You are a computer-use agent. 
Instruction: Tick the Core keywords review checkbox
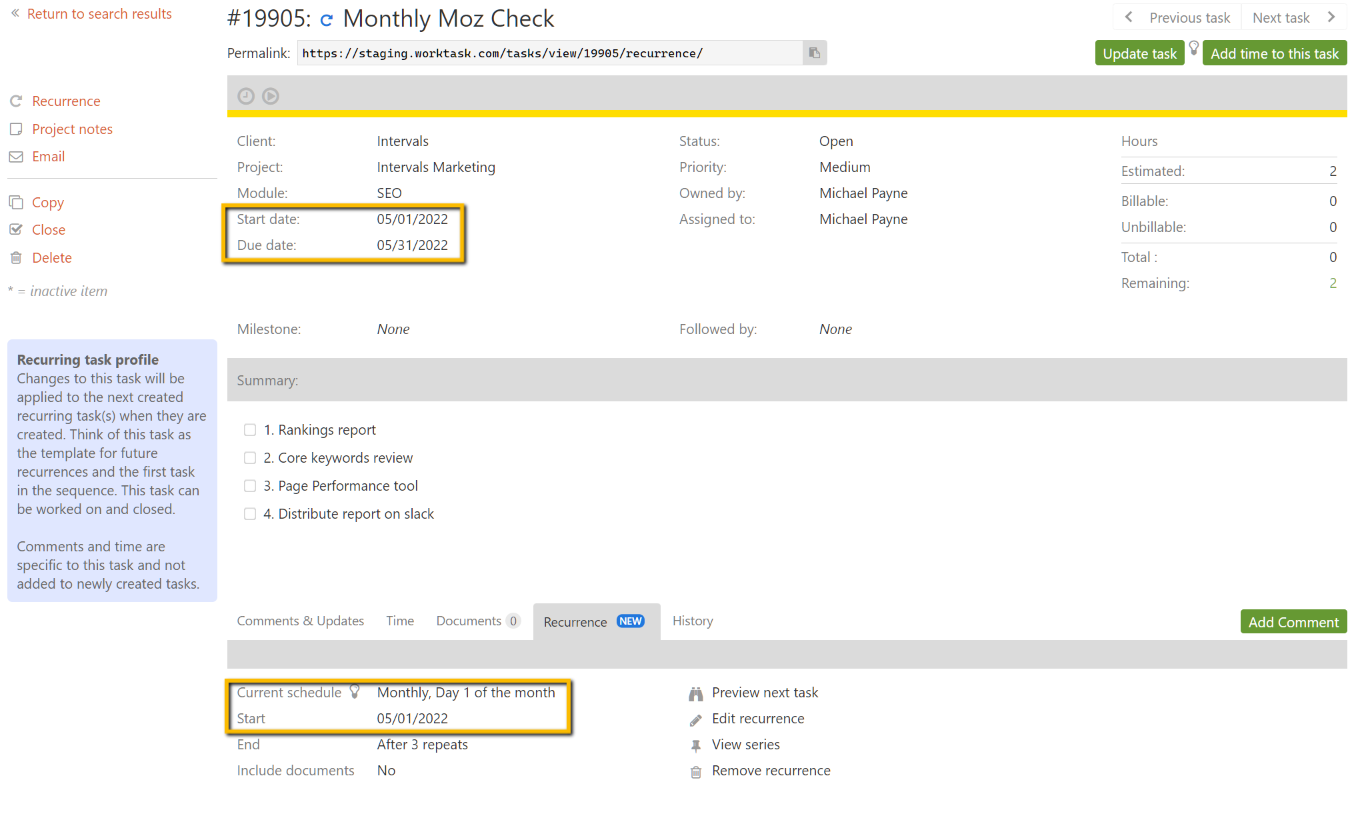coord(250,458)
